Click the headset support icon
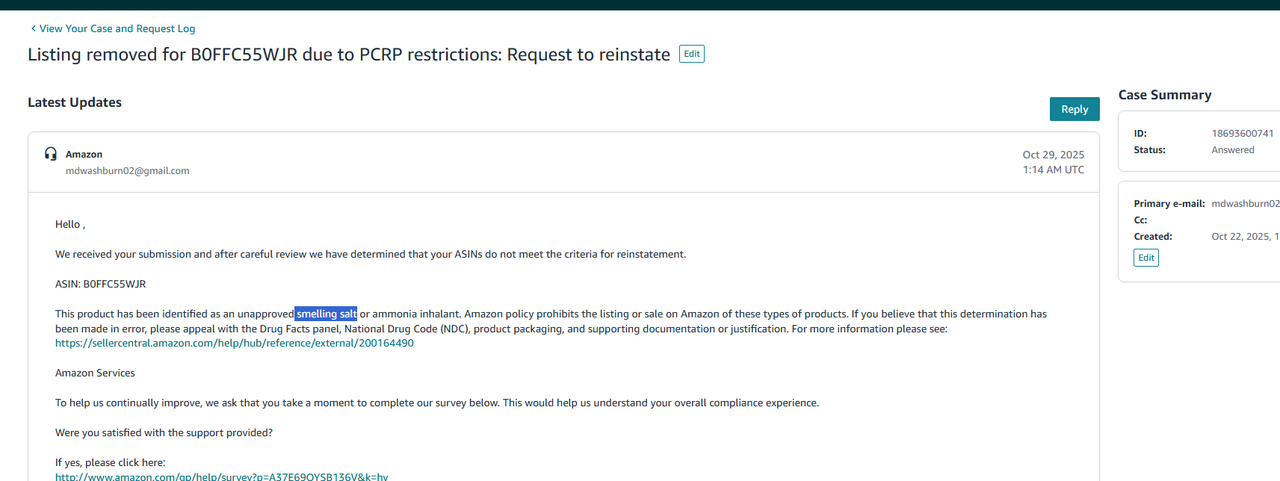The width and height of the screenshot is (1280, 481). (x=51, y=154)
